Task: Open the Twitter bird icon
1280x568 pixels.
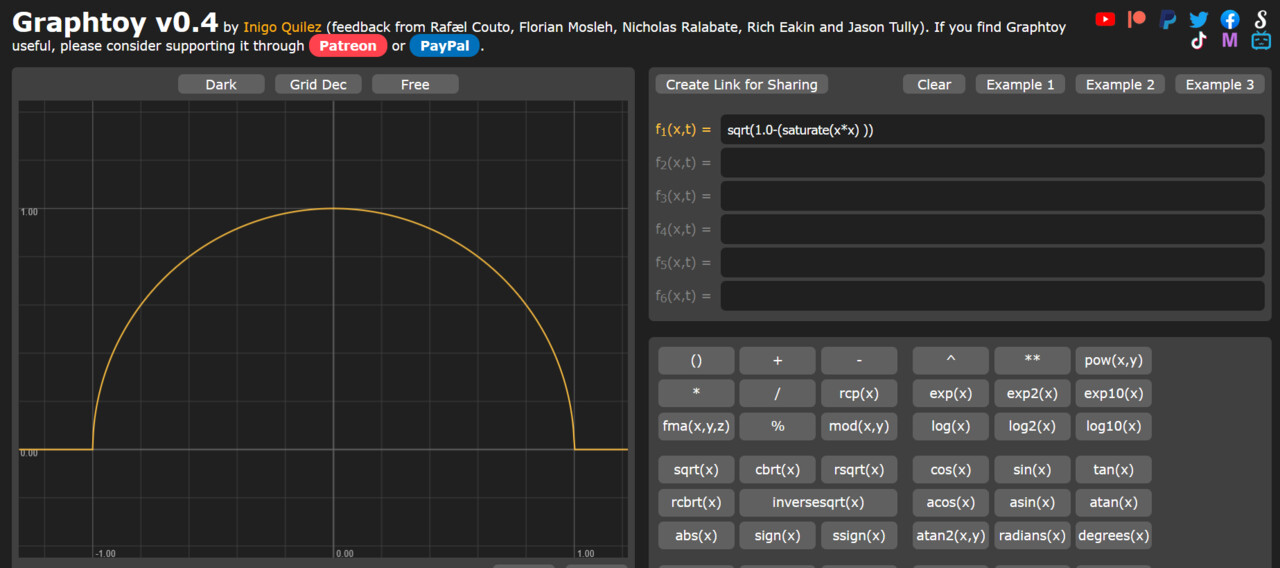Action: coord(1198,19)
